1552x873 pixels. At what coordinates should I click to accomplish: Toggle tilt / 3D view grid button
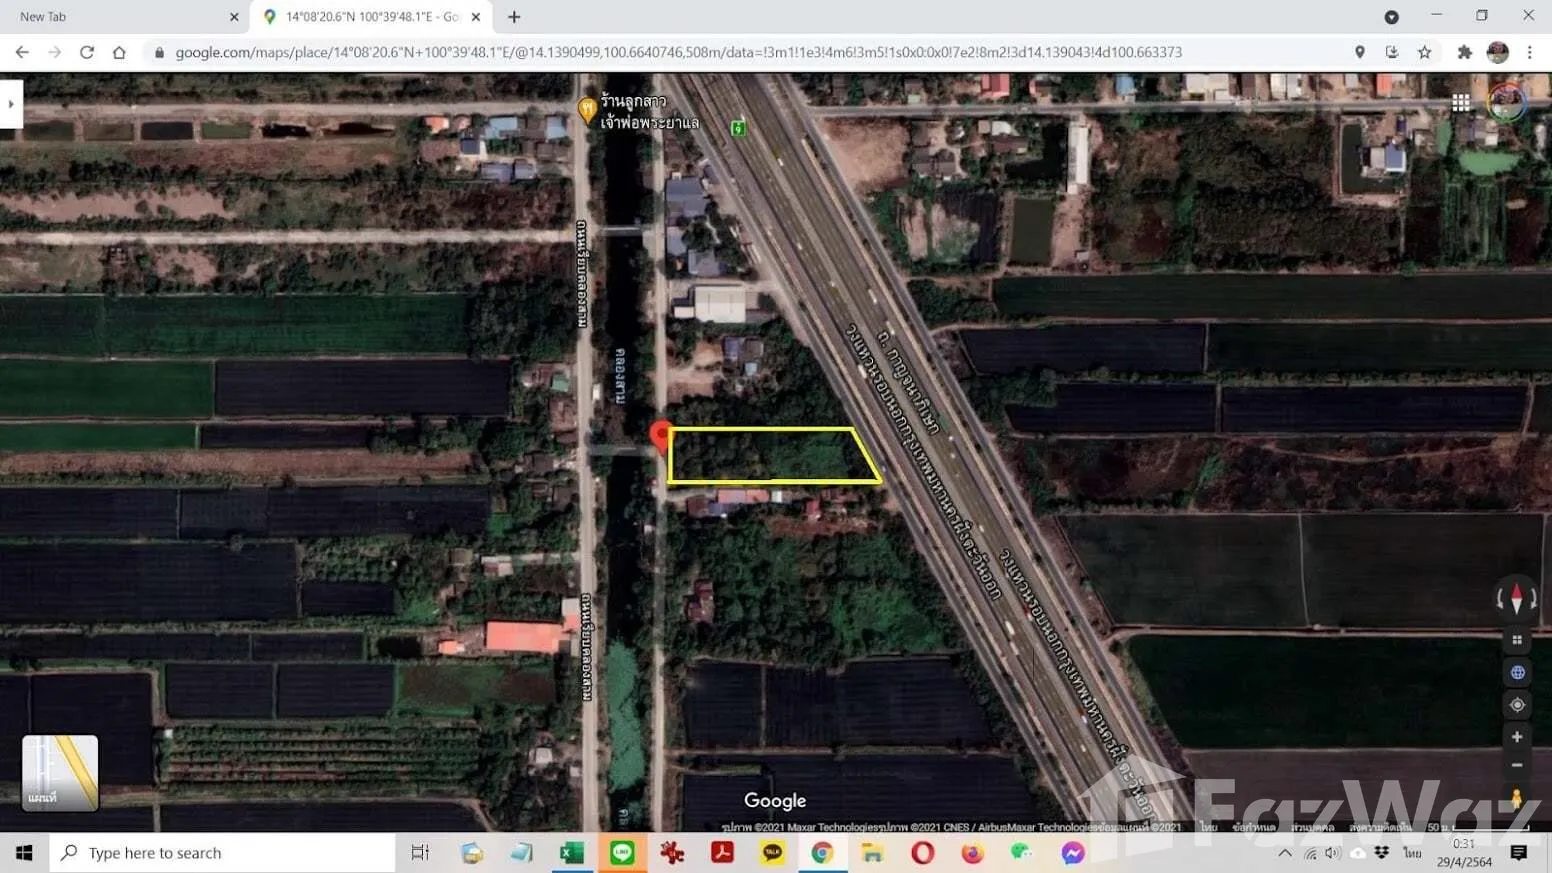coord(1516,640)
